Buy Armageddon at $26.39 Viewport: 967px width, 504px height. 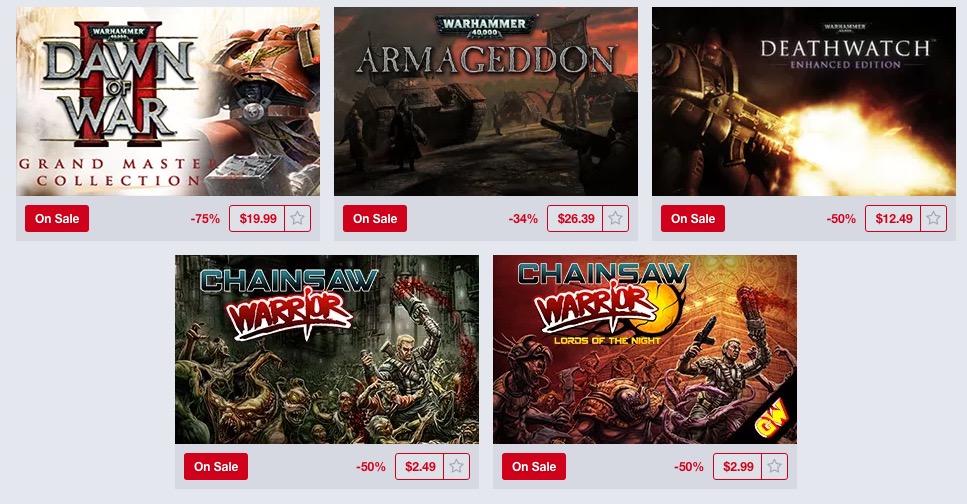click(x=575, y=218)
